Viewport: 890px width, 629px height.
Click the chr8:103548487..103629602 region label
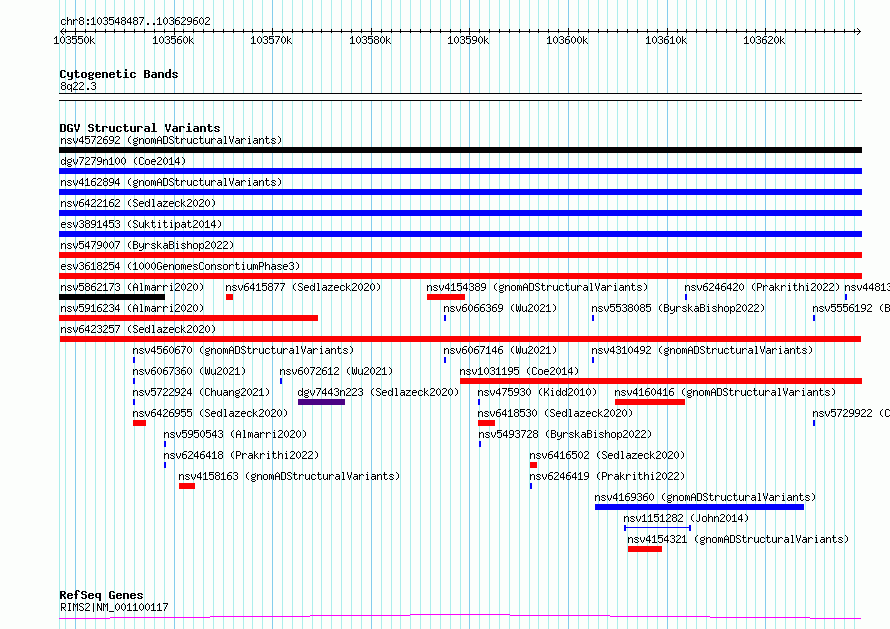[x=135, y=22]
